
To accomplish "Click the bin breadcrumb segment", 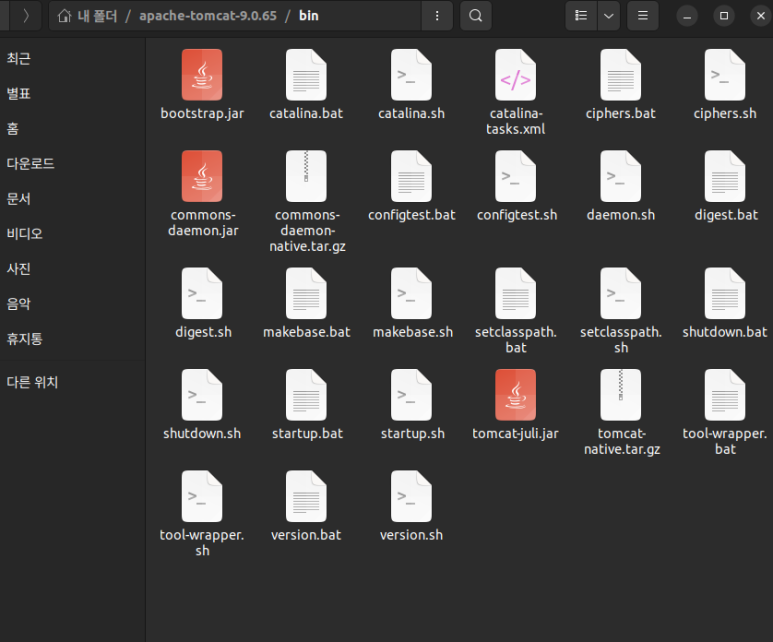I will 309,16.
